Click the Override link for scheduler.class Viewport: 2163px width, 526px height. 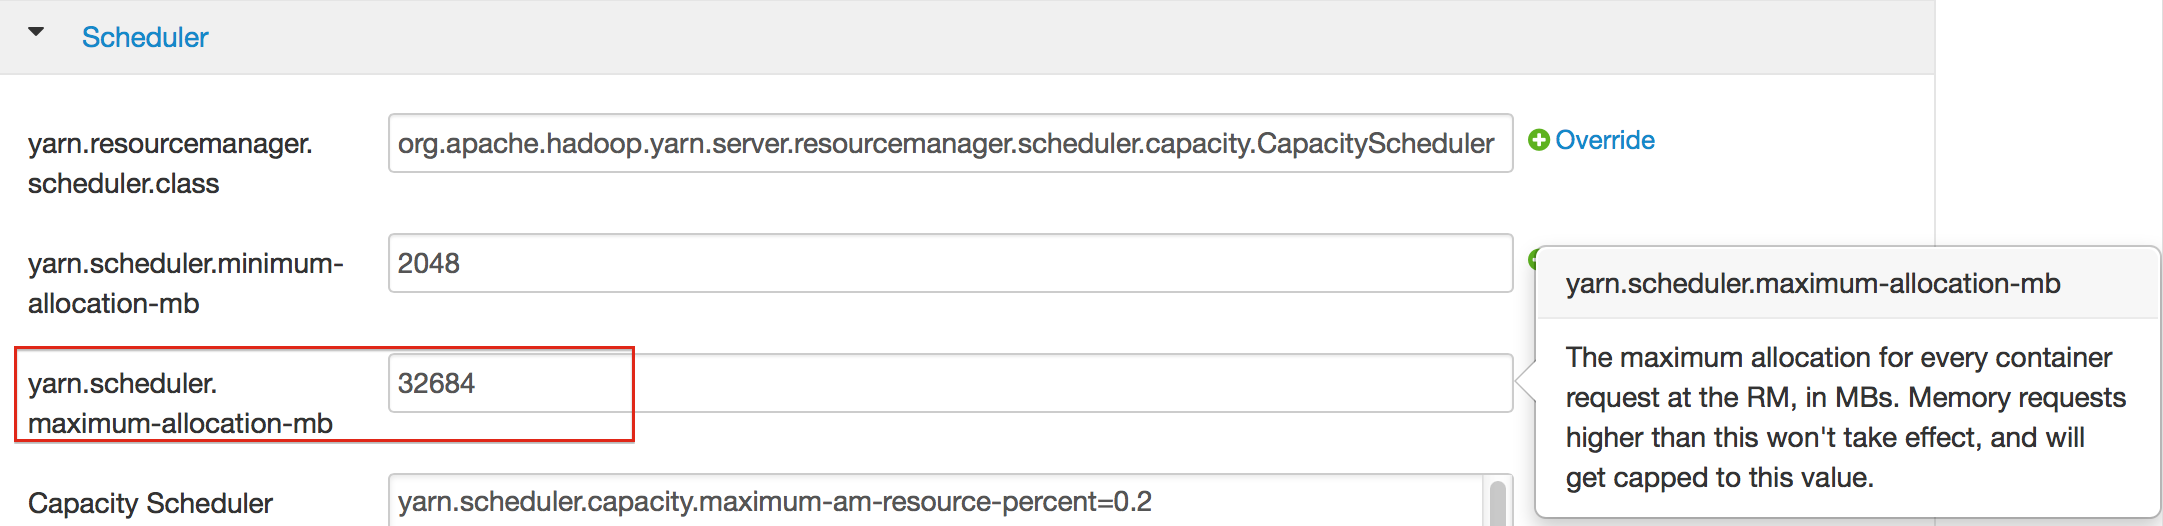pos(1605,140)
